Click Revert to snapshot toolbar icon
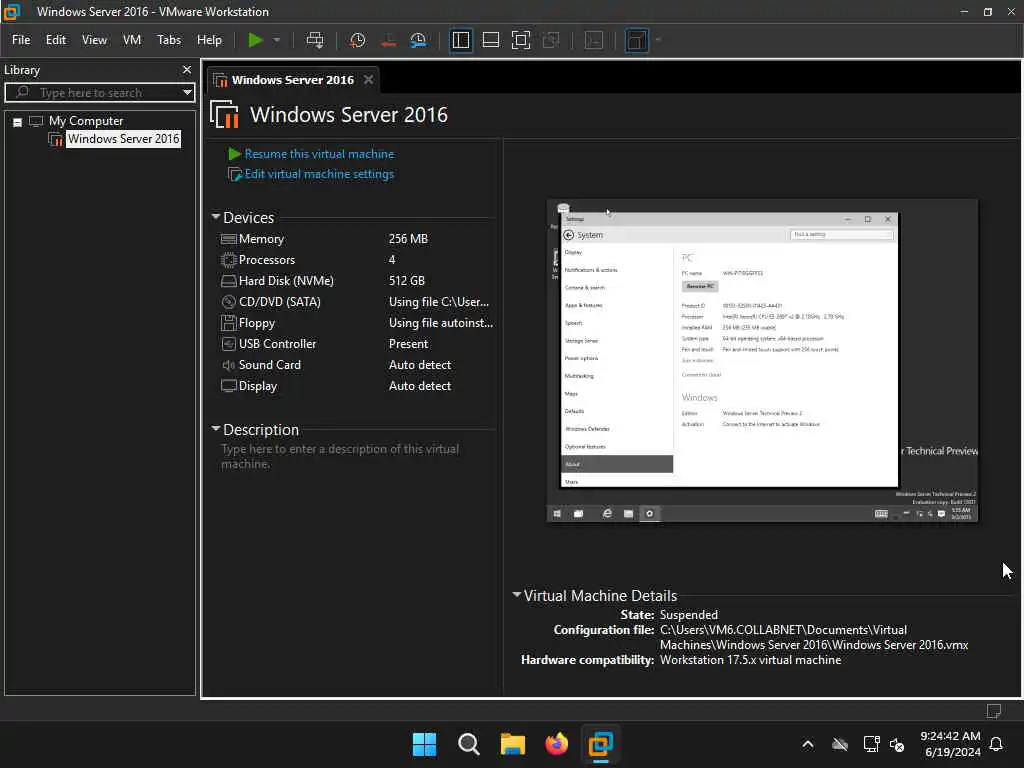1024x768 pixels. coord(388,40)
